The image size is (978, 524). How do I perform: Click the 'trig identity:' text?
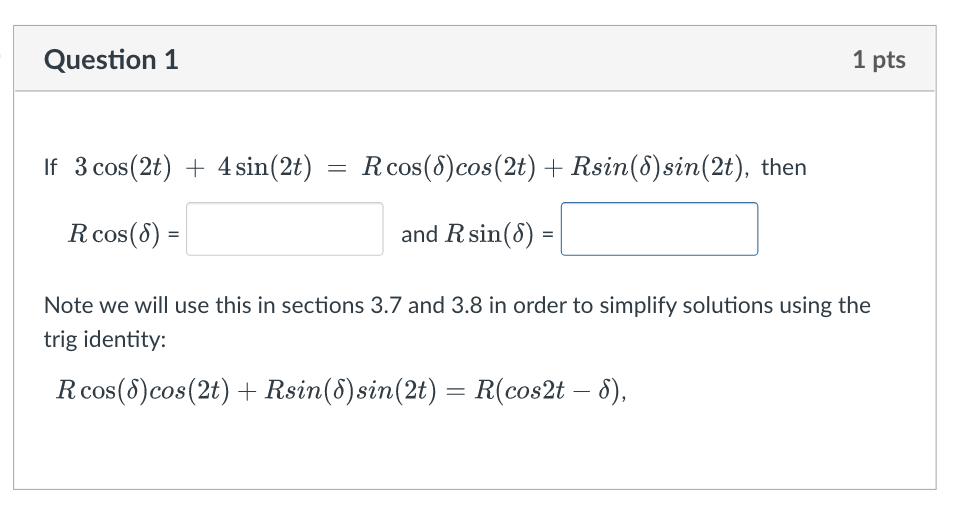click(x=105, y=340)
